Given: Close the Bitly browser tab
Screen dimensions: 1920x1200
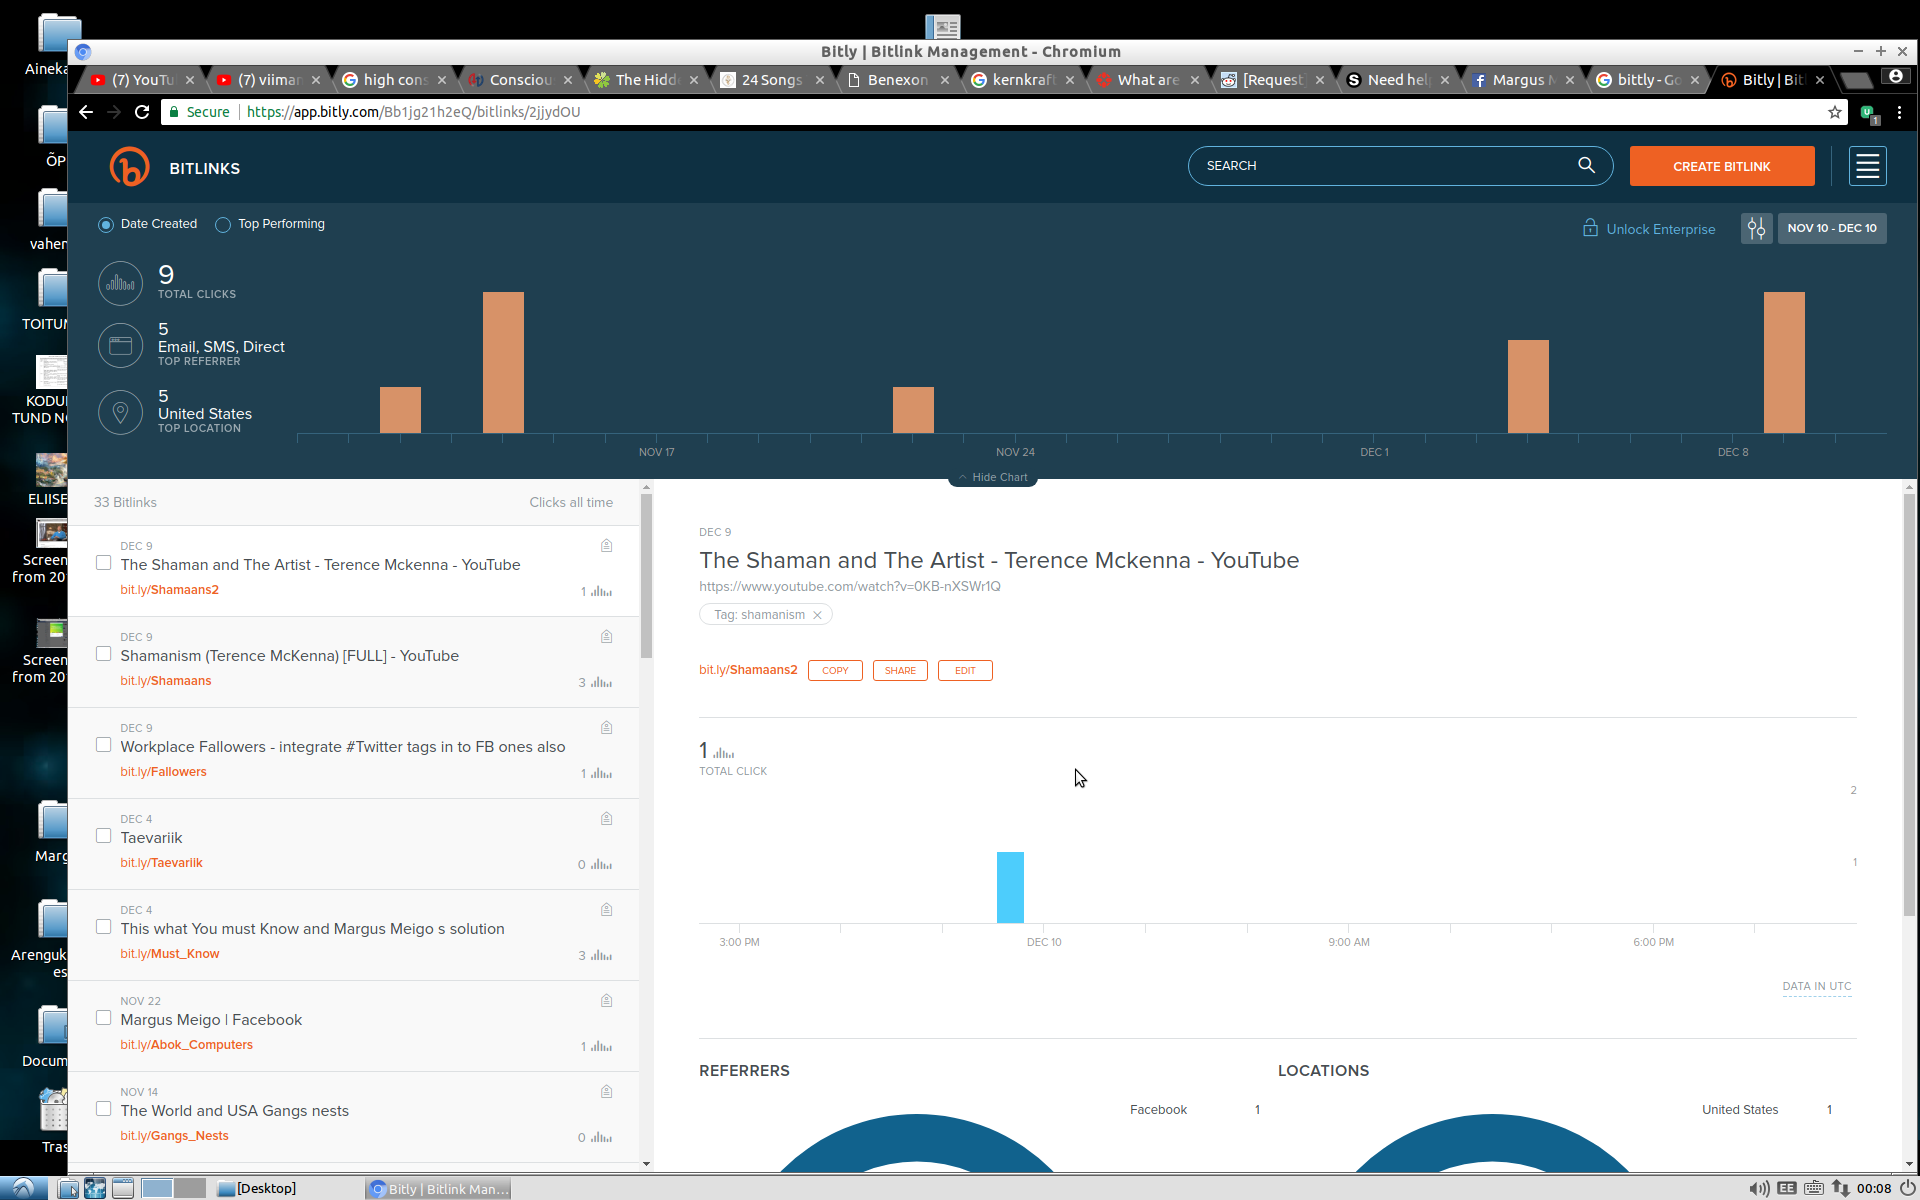Looking at the screenshot, I should coord(1820,80).
